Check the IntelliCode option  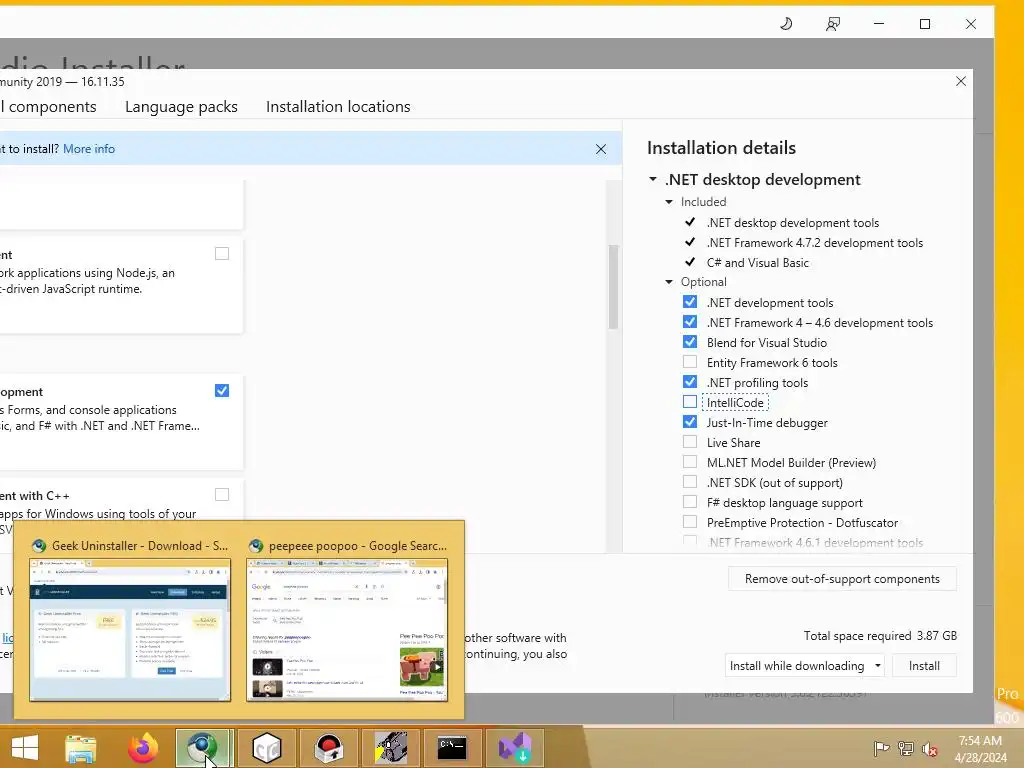pos(690,402)
